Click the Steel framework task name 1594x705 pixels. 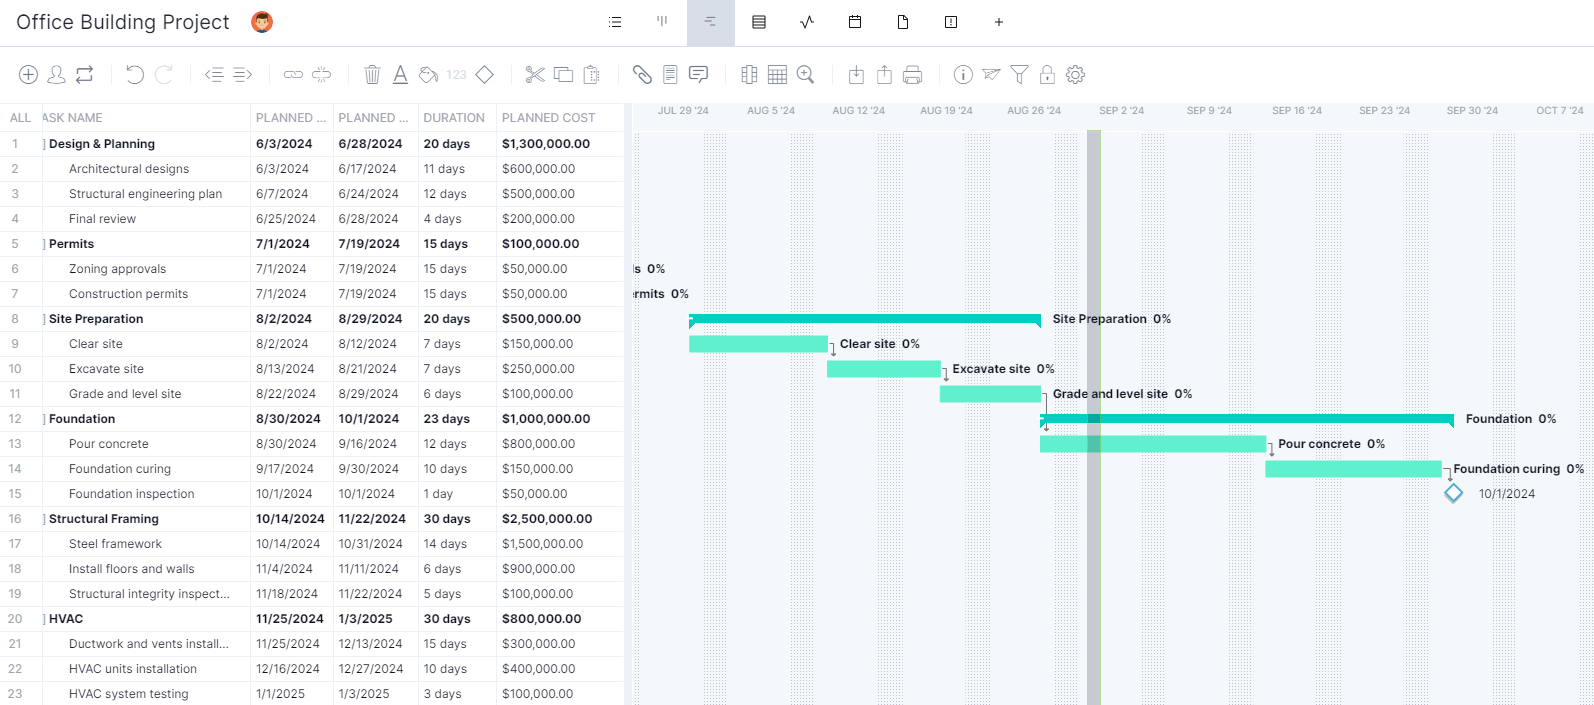point(115,544)
